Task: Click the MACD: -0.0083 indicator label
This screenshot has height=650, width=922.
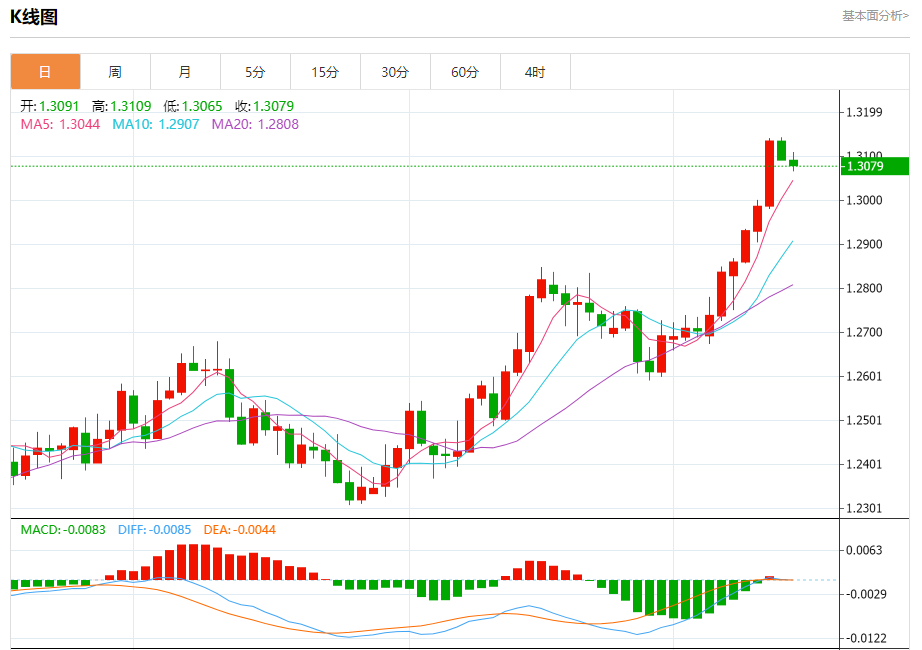Action: click(x=63, y=529)
